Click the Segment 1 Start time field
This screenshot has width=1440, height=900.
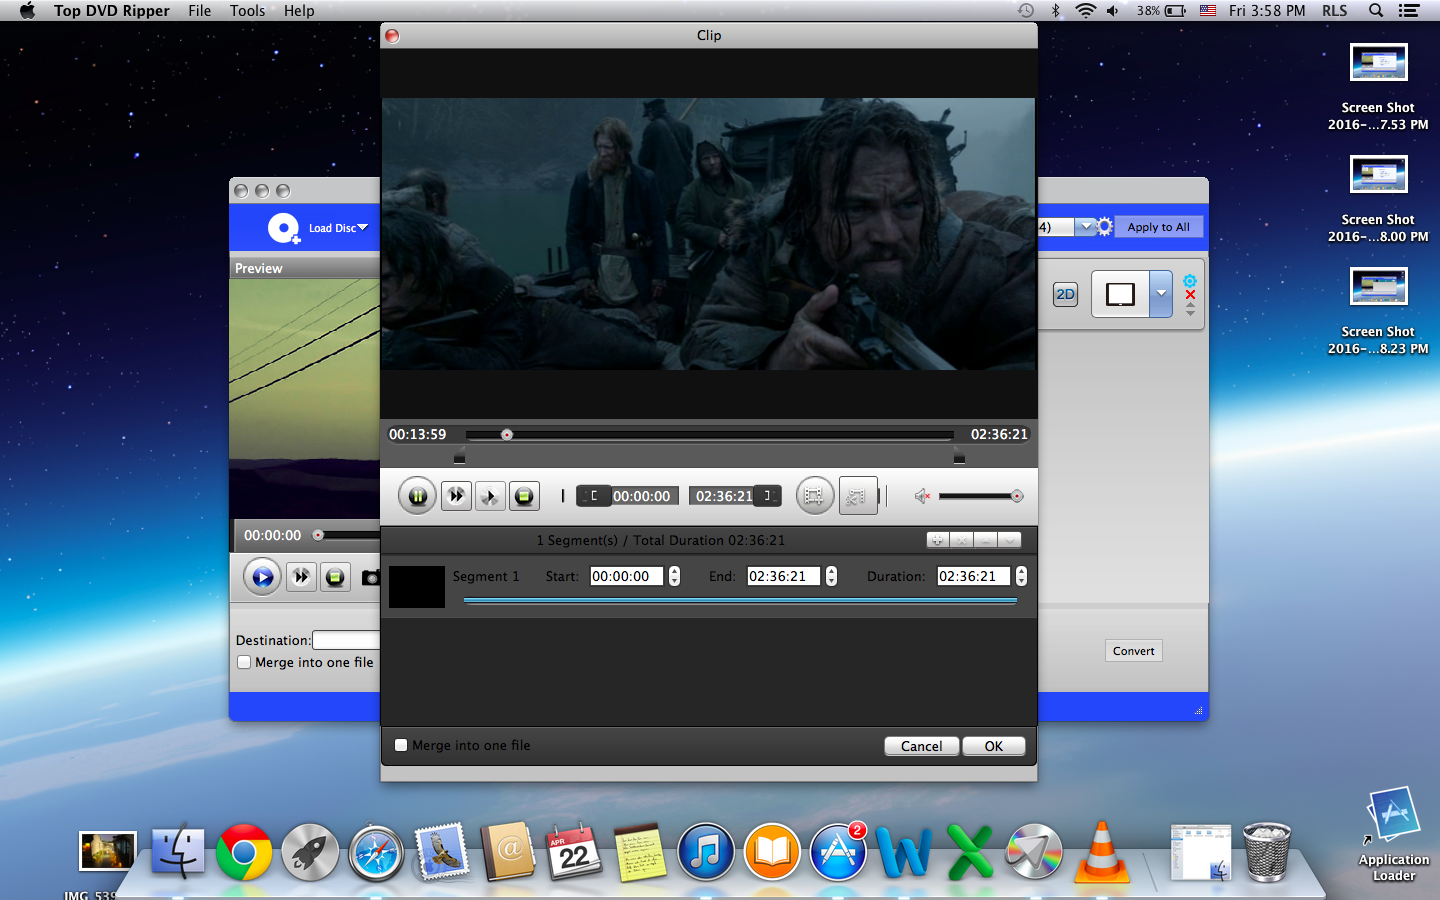pyautogui.click(x=626, y=576)
